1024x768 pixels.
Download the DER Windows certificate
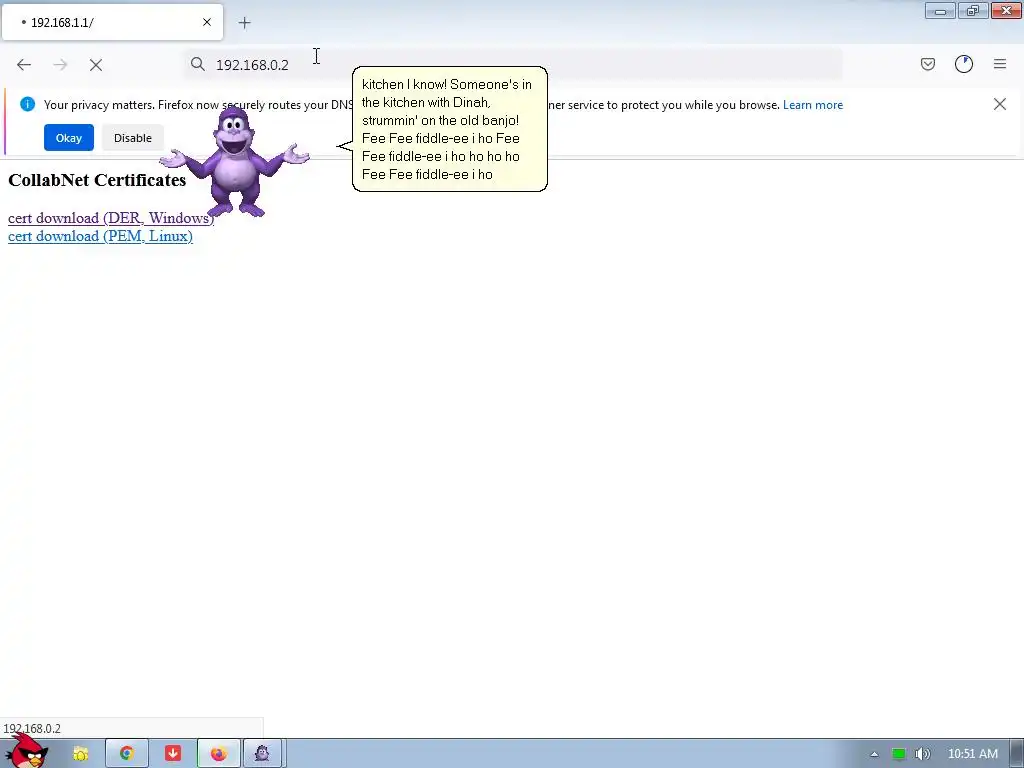111,218
